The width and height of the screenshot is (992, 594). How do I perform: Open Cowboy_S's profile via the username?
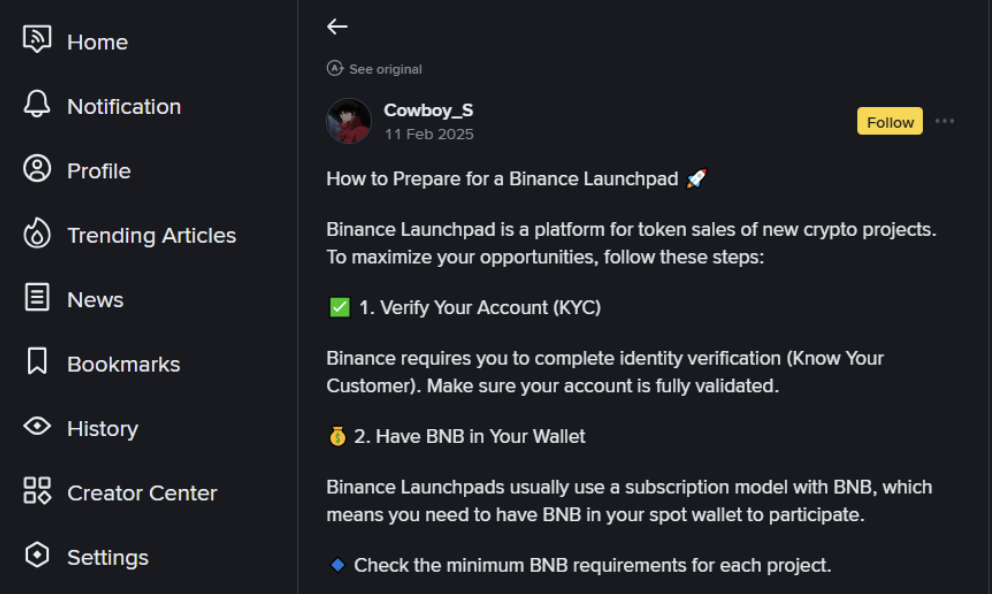(x=428, y=110)
